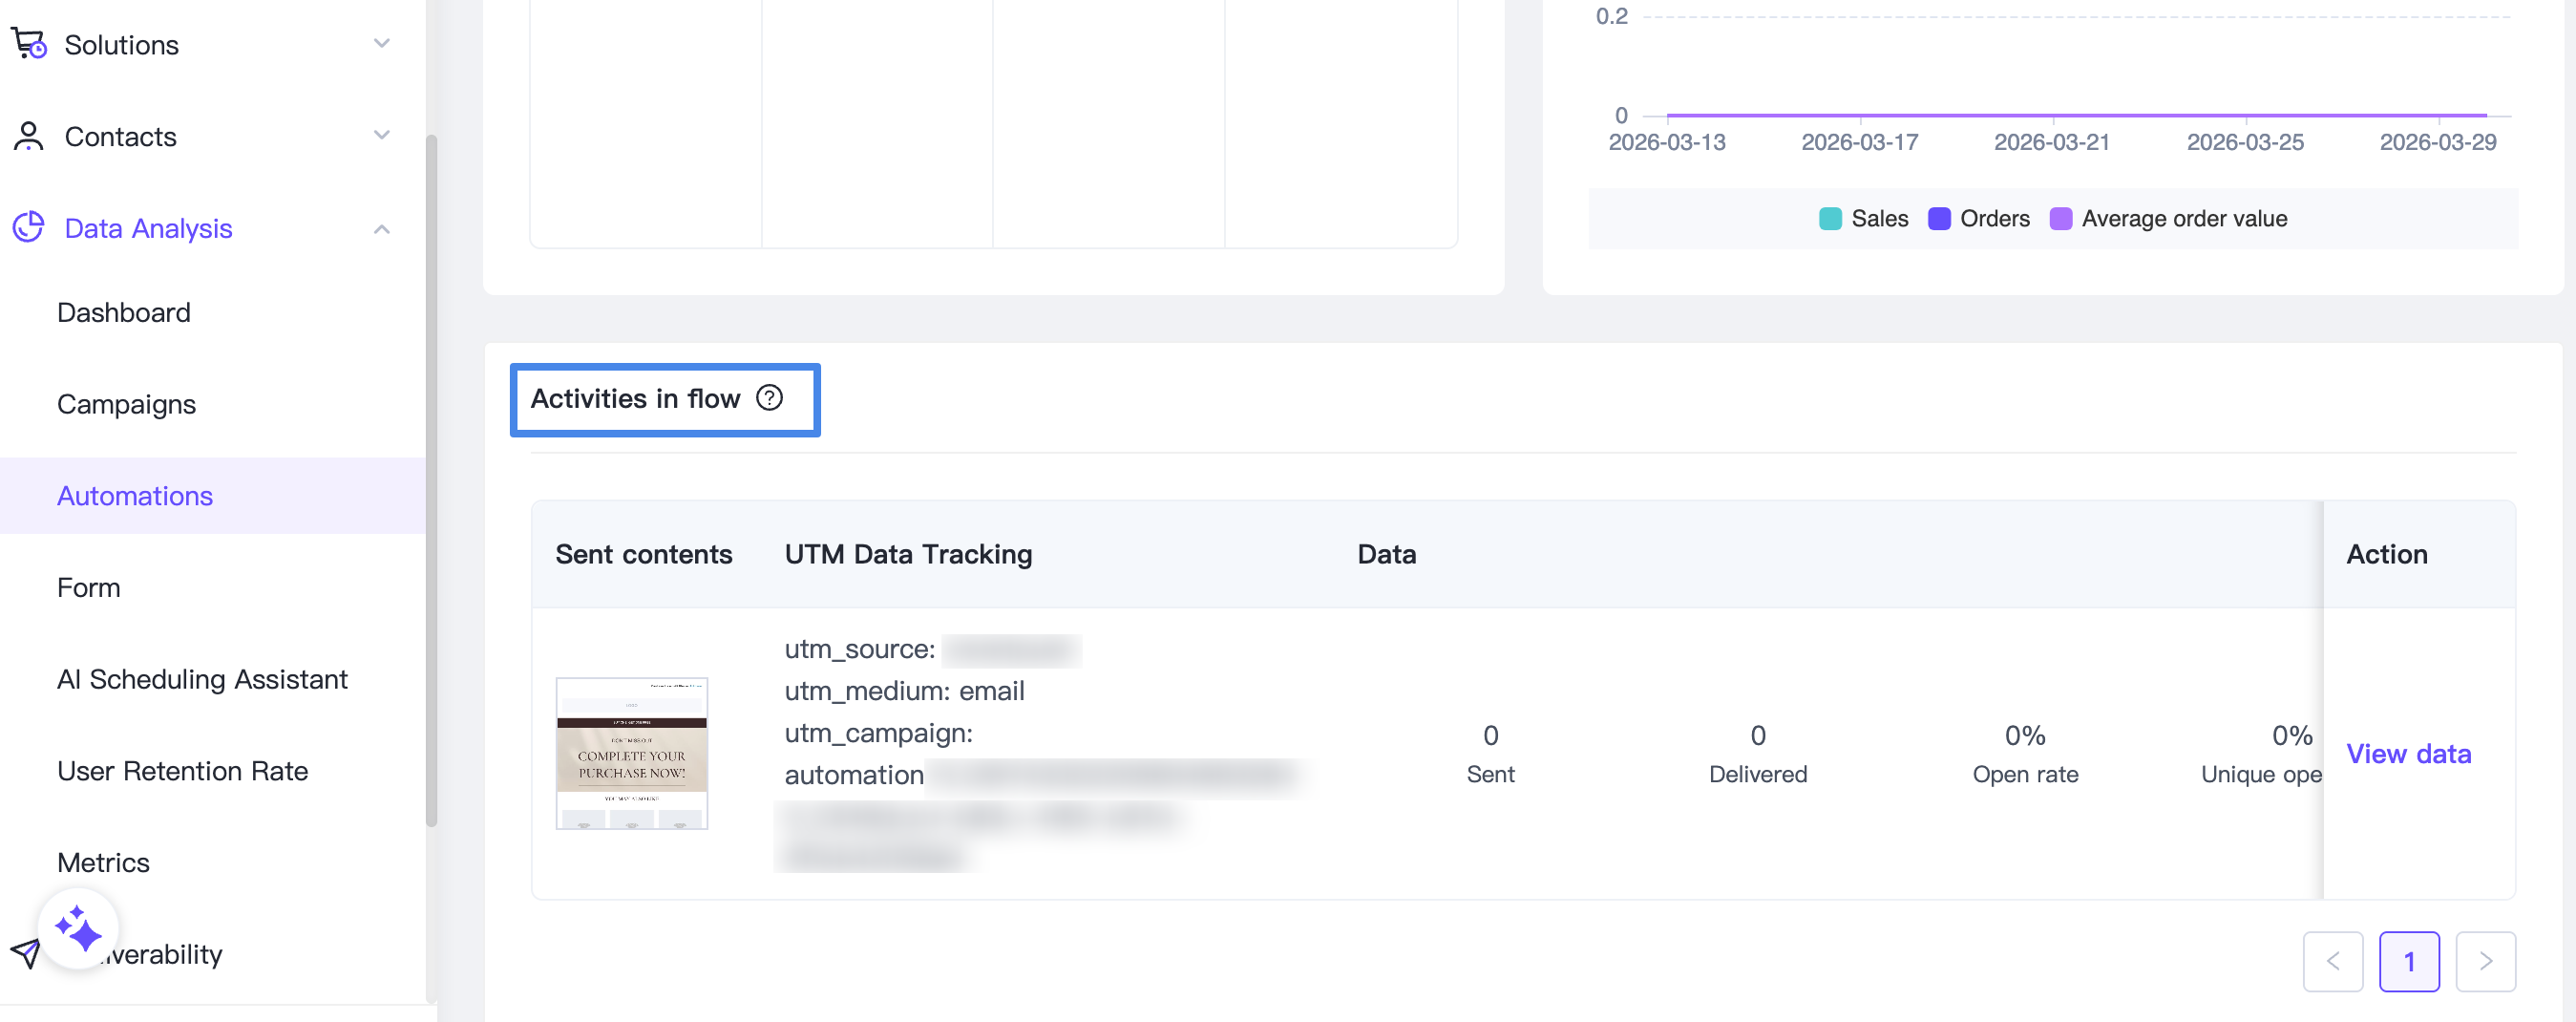Expand the Contacts menu chevron
This screenshot has height=1022, width=2576.
[381, 136]
